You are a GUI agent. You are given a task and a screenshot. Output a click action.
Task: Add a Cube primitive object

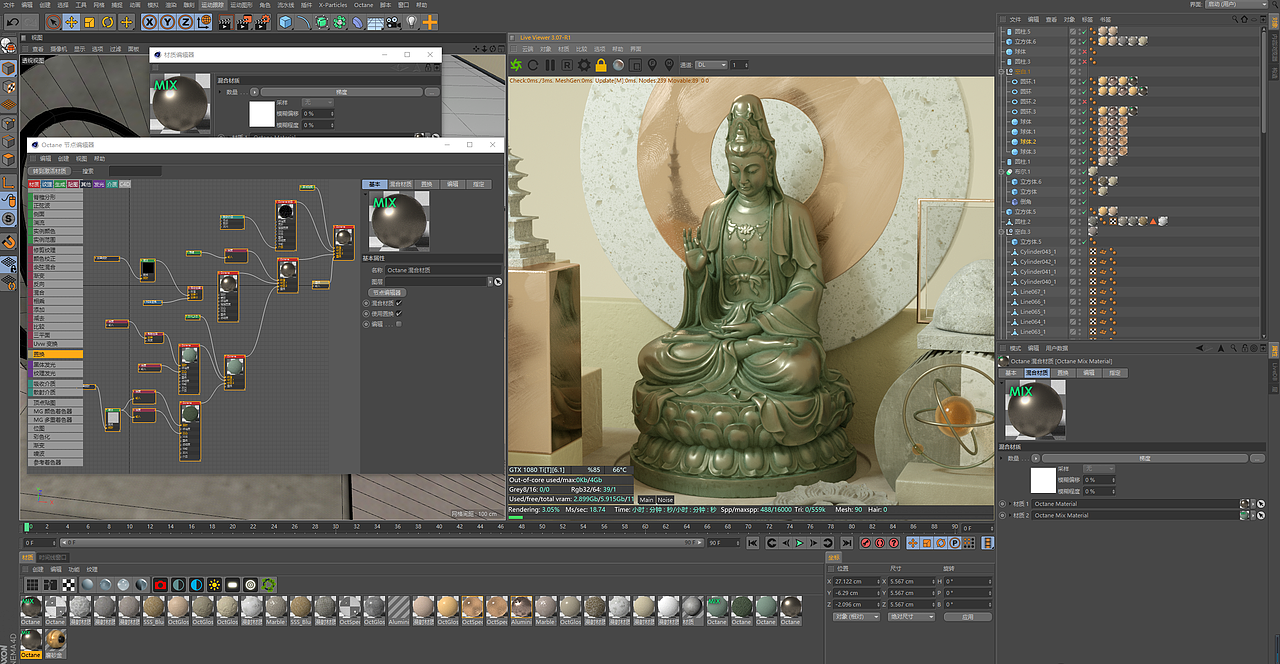click(285, 22)
